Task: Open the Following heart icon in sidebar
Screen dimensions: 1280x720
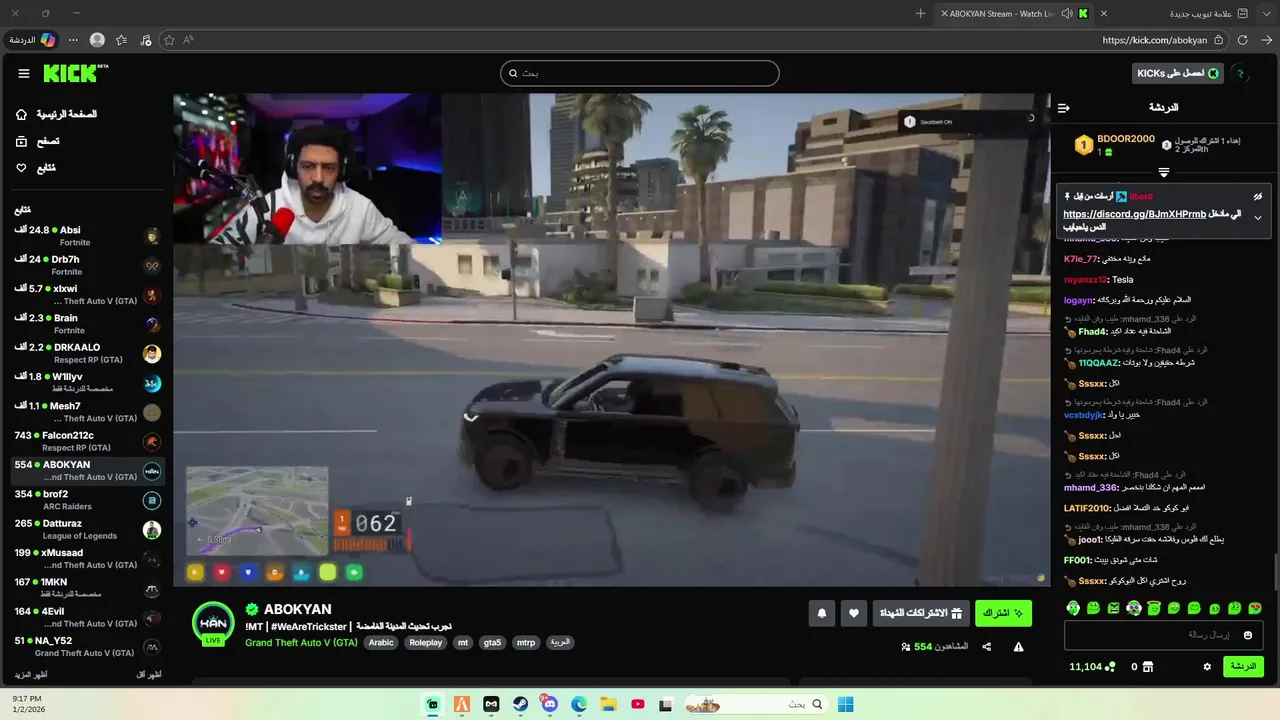Action: (x=21, y=168)
